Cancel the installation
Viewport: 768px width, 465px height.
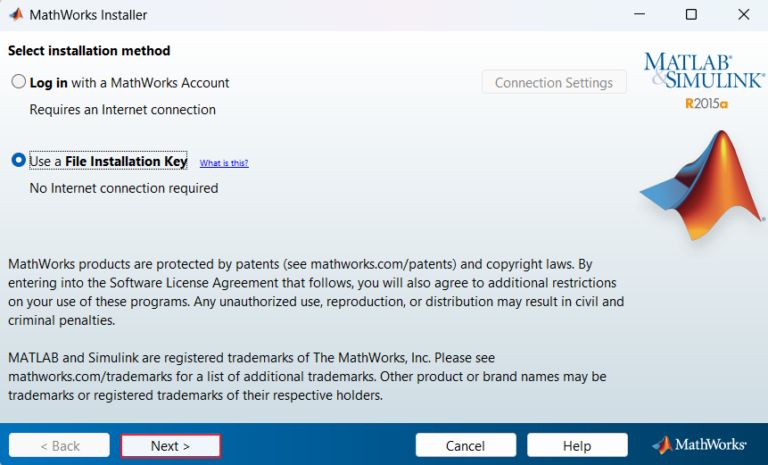pyautogui.click(x=465, y=445)
